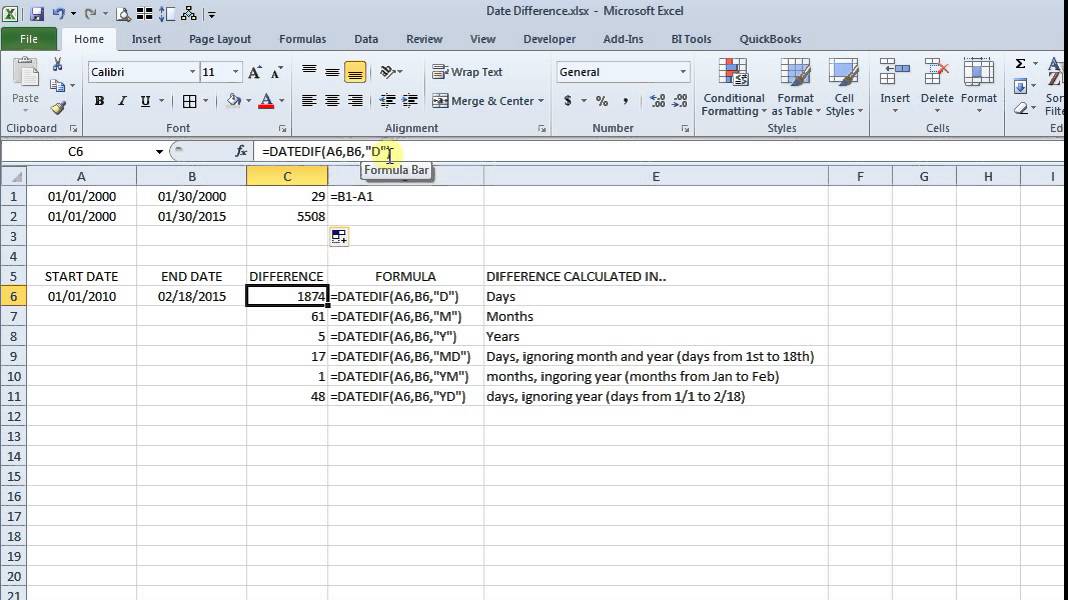The image size is (1068, 600).
Task: Click the Fill down arrow icon
Action: coord(1020,86)
